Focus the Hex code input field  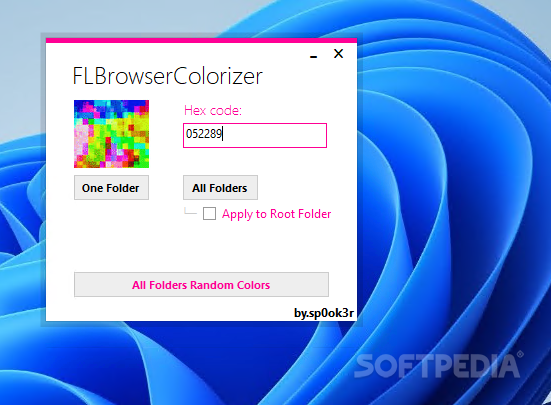coord(255,135)
